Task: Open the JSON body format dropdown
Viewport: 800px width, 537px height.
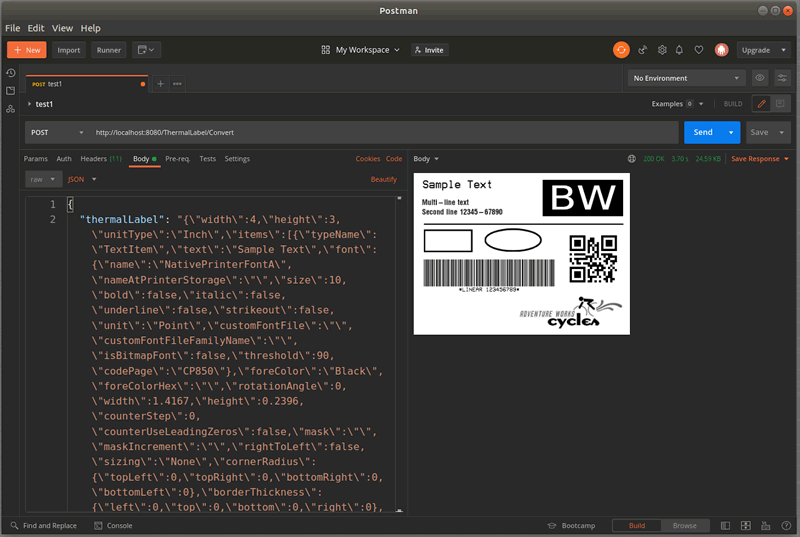Action: [x=81, y=180]
